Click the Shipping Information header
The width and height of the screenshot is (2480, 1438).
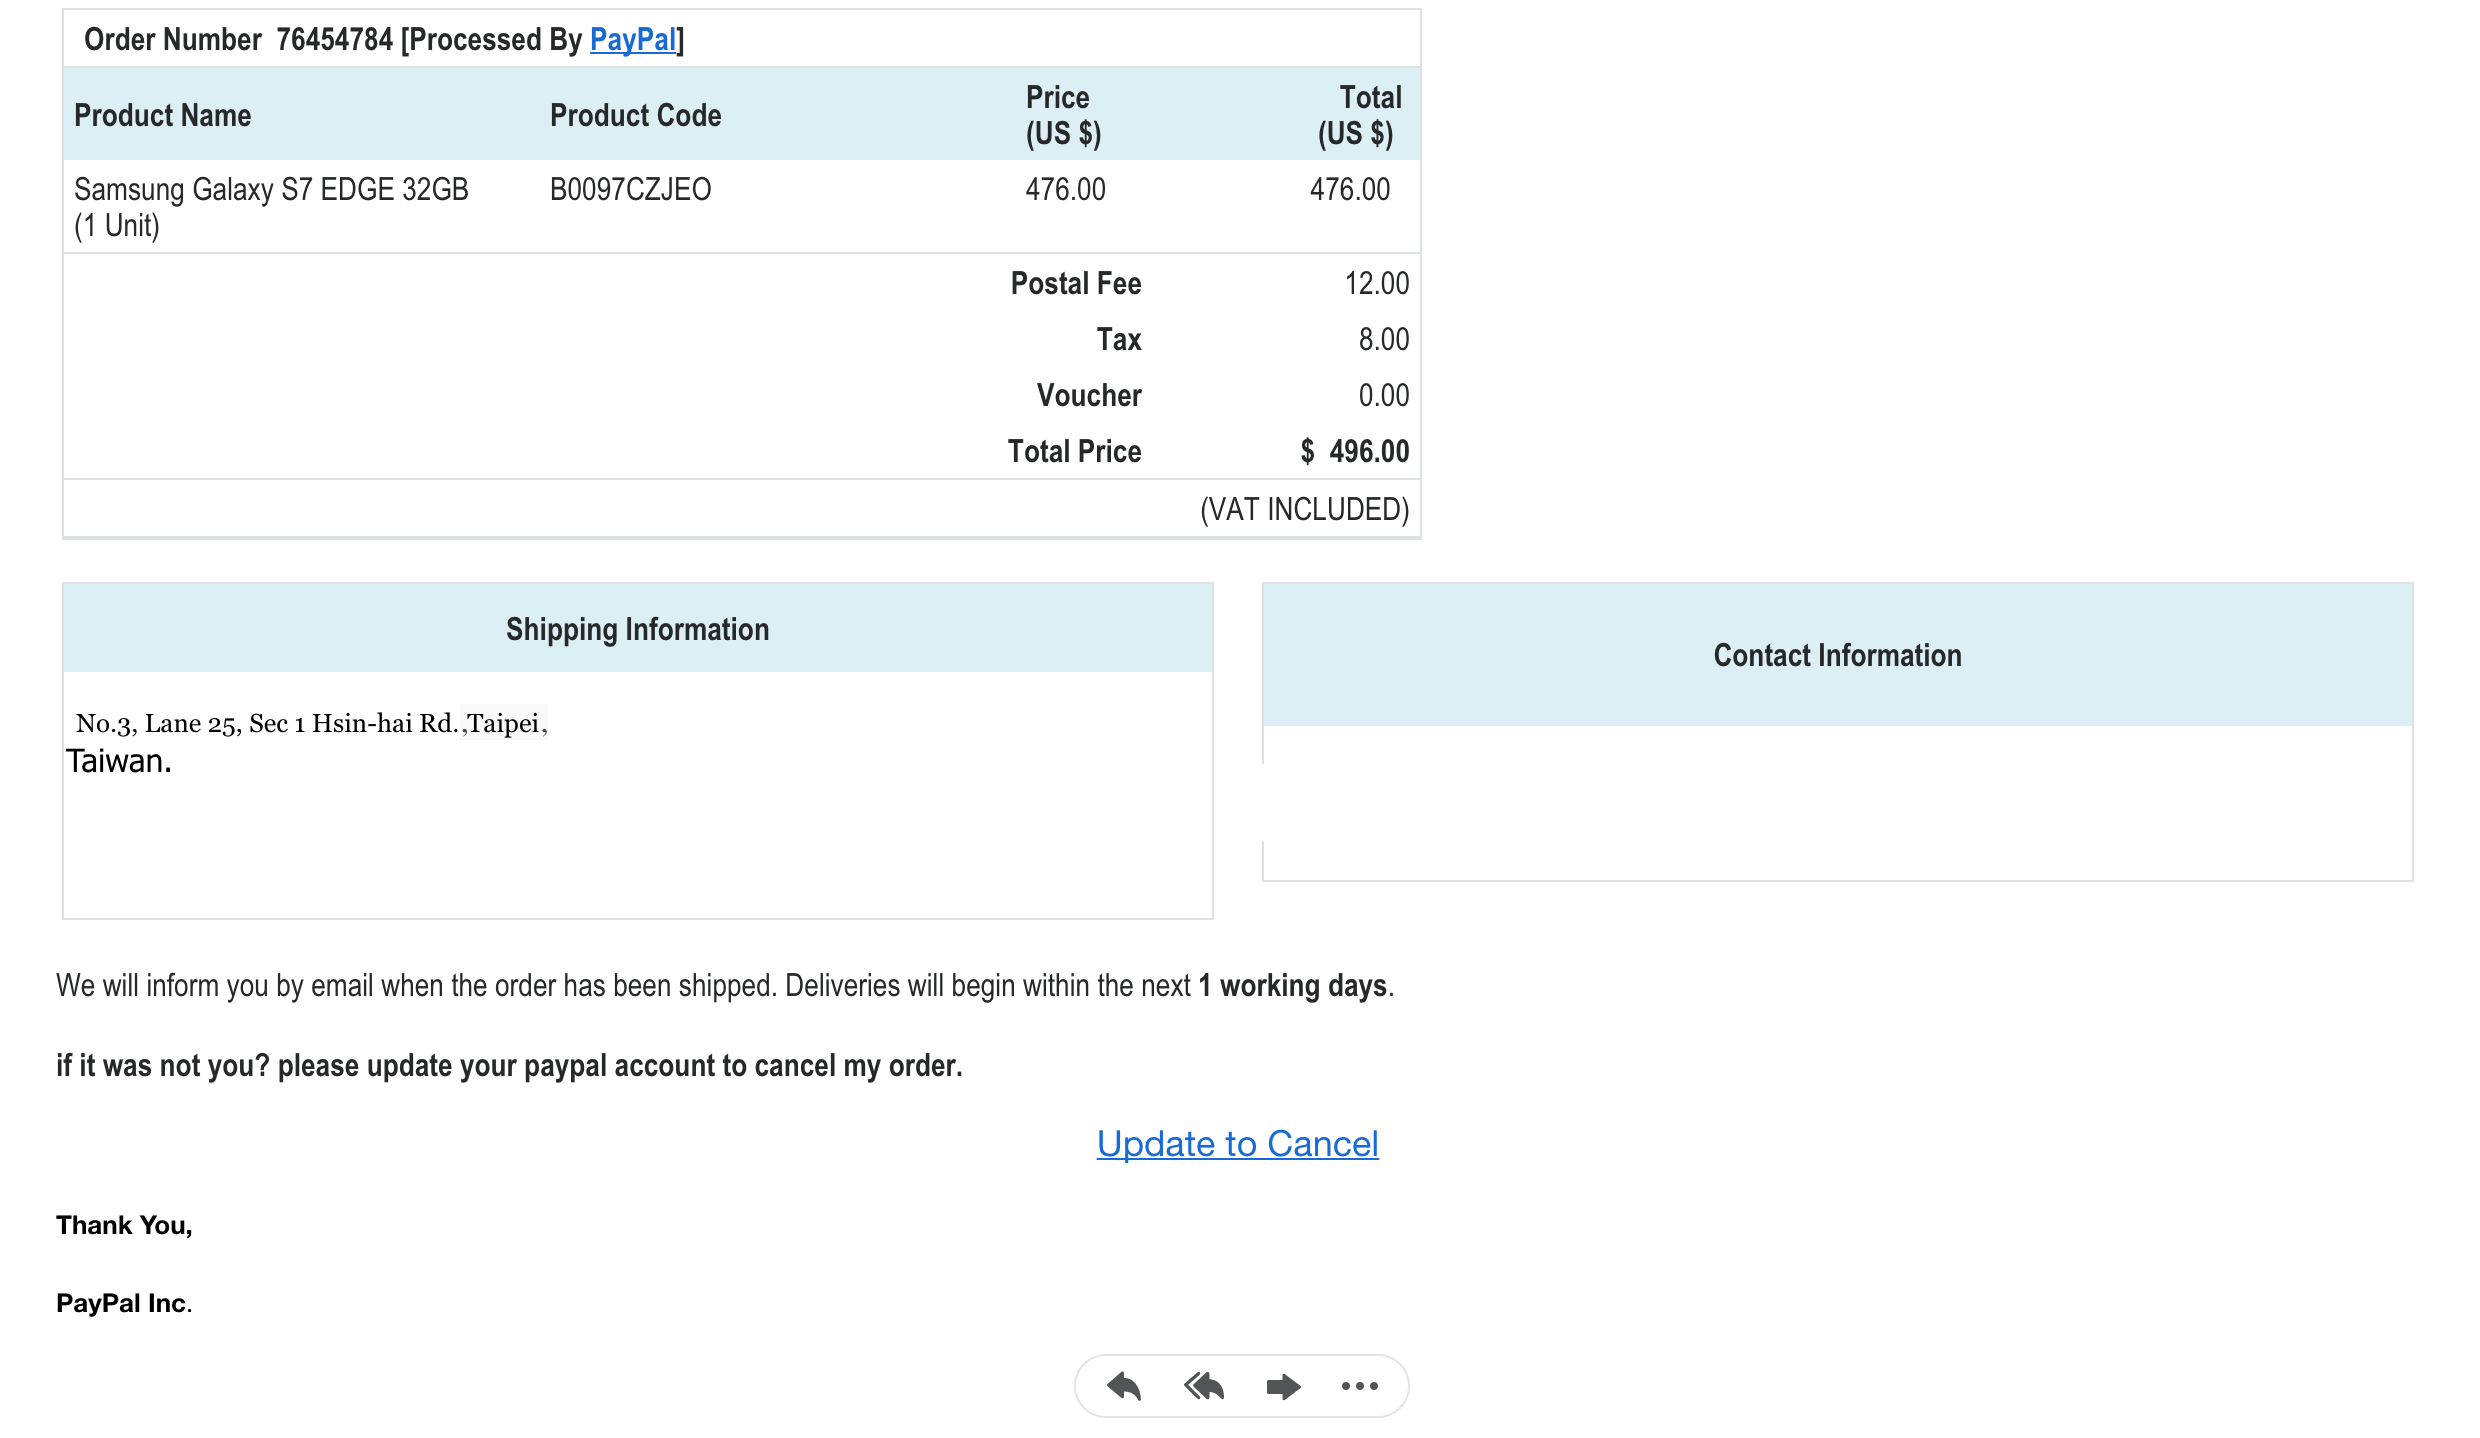coord(638,629)
